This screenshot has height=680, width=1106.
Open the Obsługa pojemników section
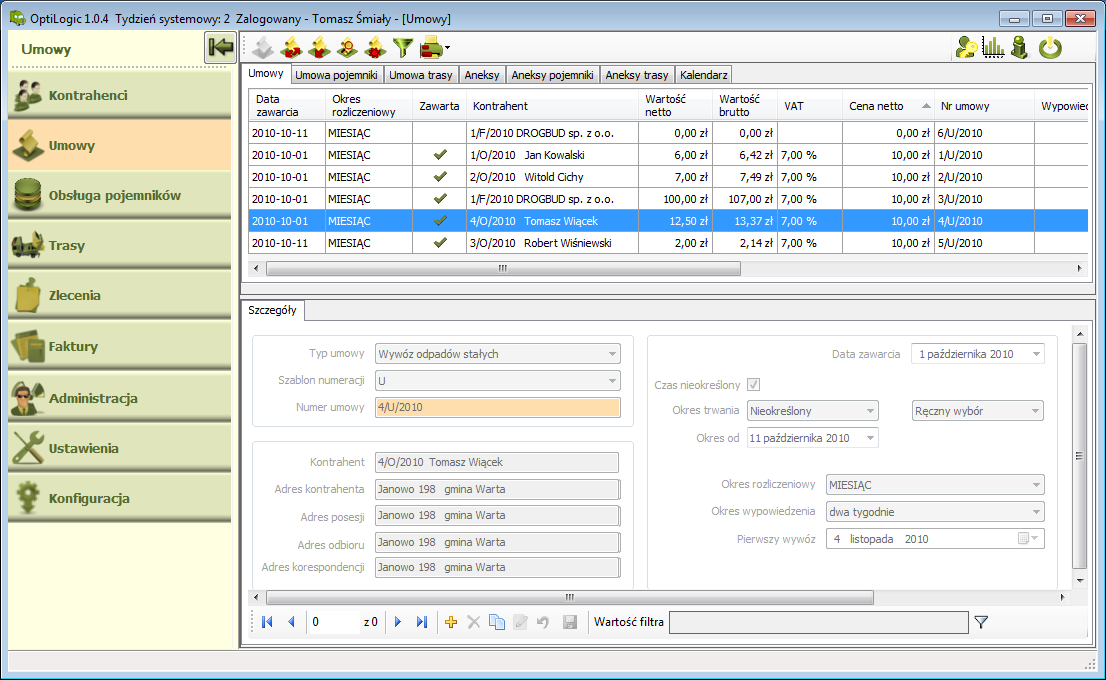[x=119, y=195]
